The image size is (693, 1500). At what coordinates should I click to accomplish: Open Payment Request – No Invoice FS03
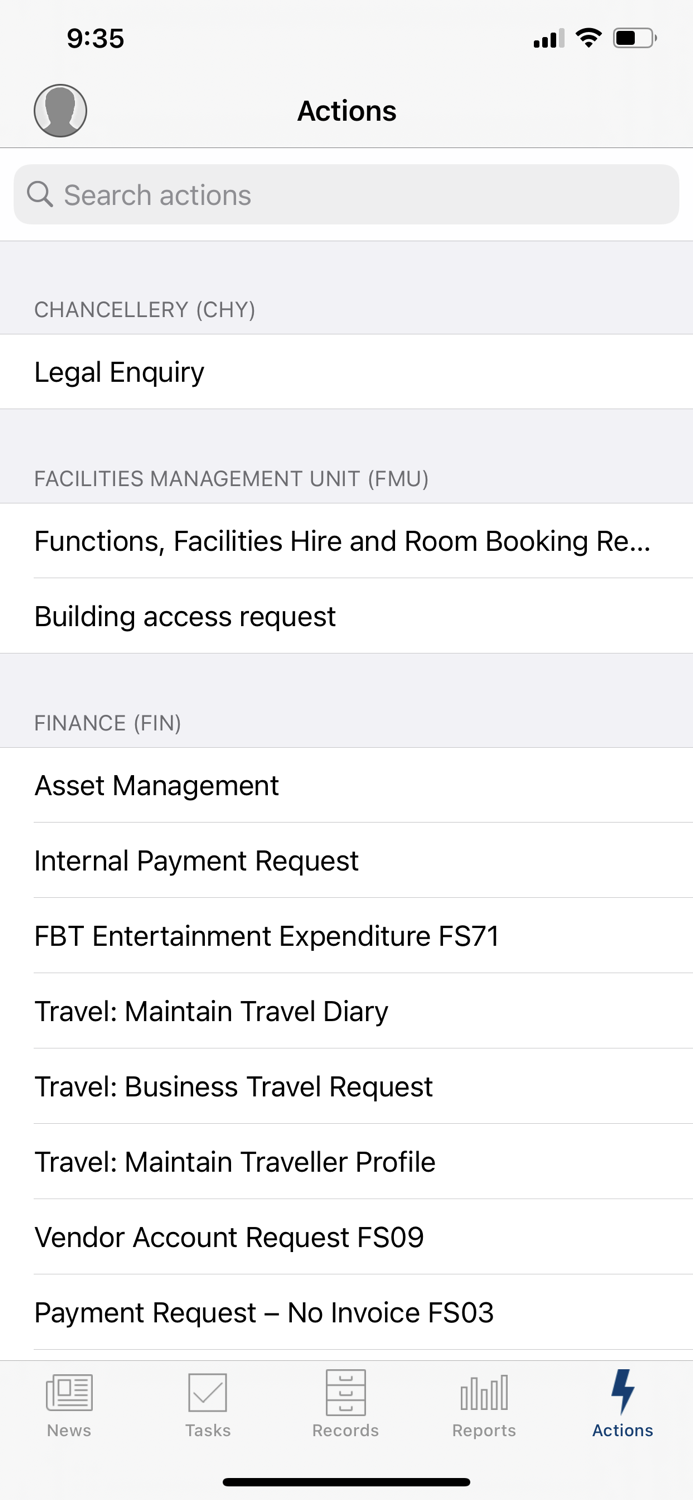(263, 1312)
